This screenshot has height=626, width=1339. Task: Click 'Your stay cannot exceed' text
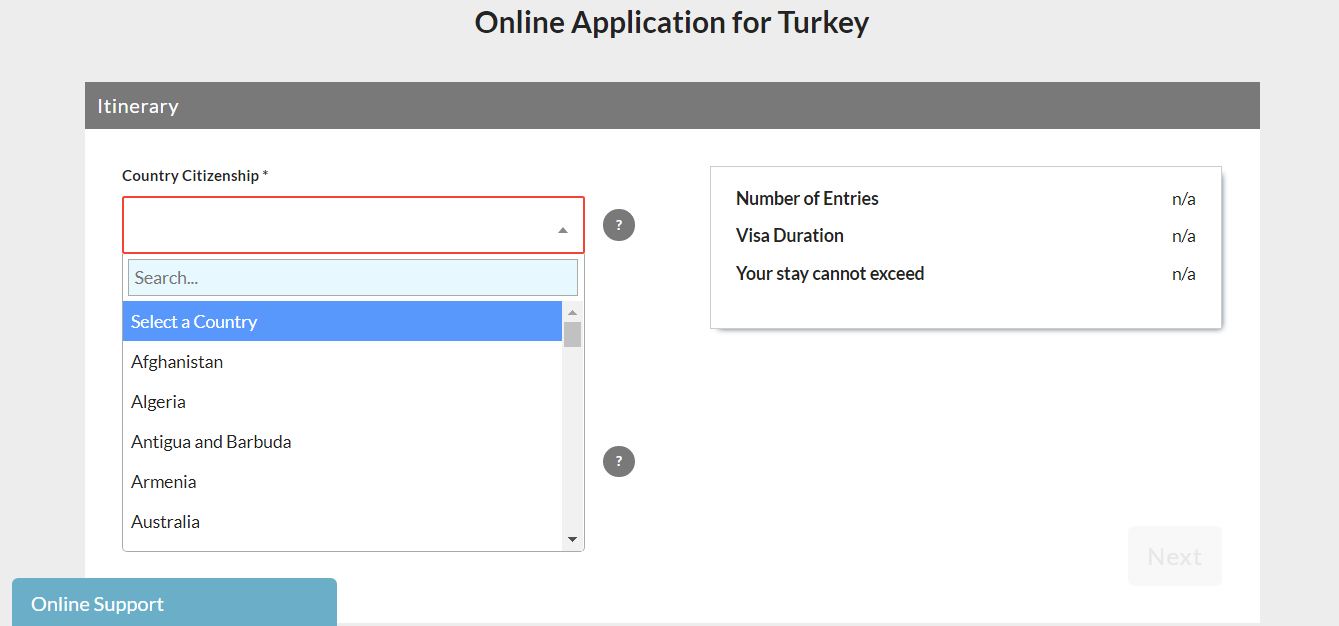tap(830, 273)
